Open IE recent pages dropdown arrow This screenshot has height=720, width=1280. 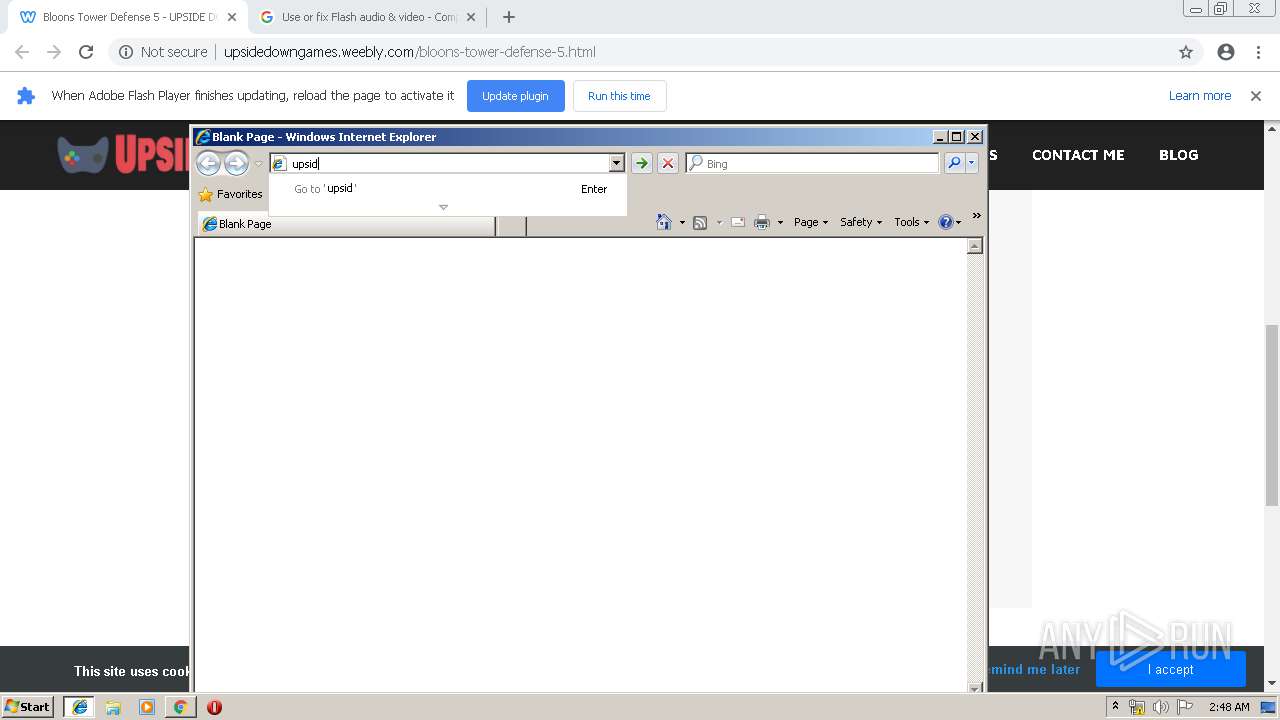click(x=258, y=164)
